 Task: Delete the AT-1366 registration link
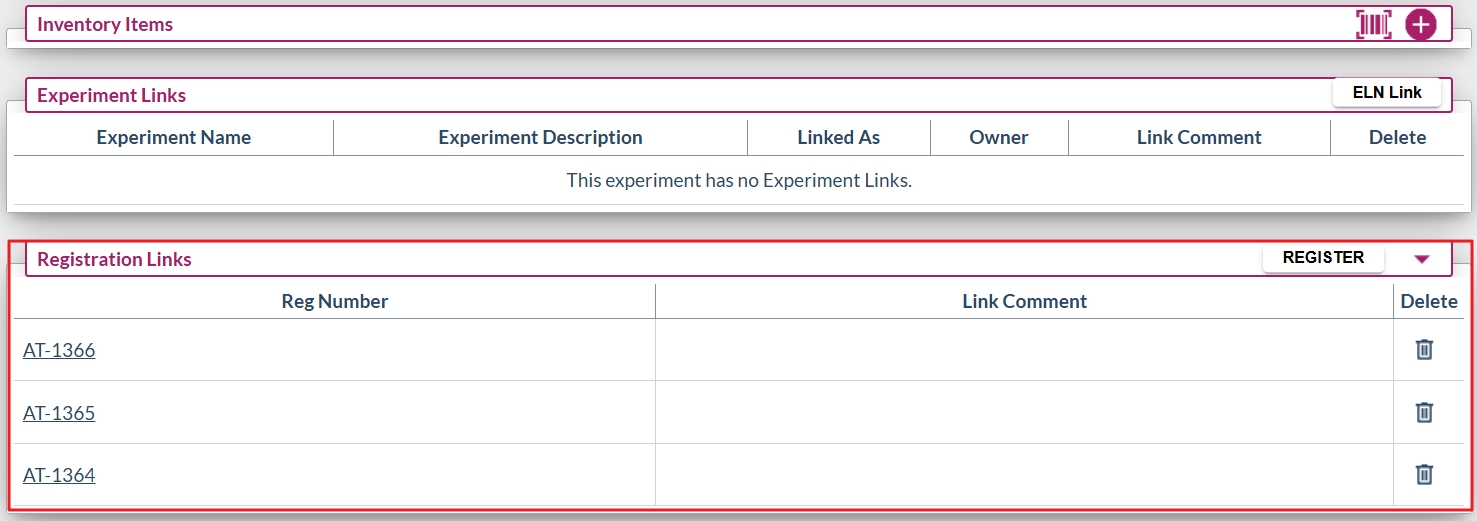1424,349
